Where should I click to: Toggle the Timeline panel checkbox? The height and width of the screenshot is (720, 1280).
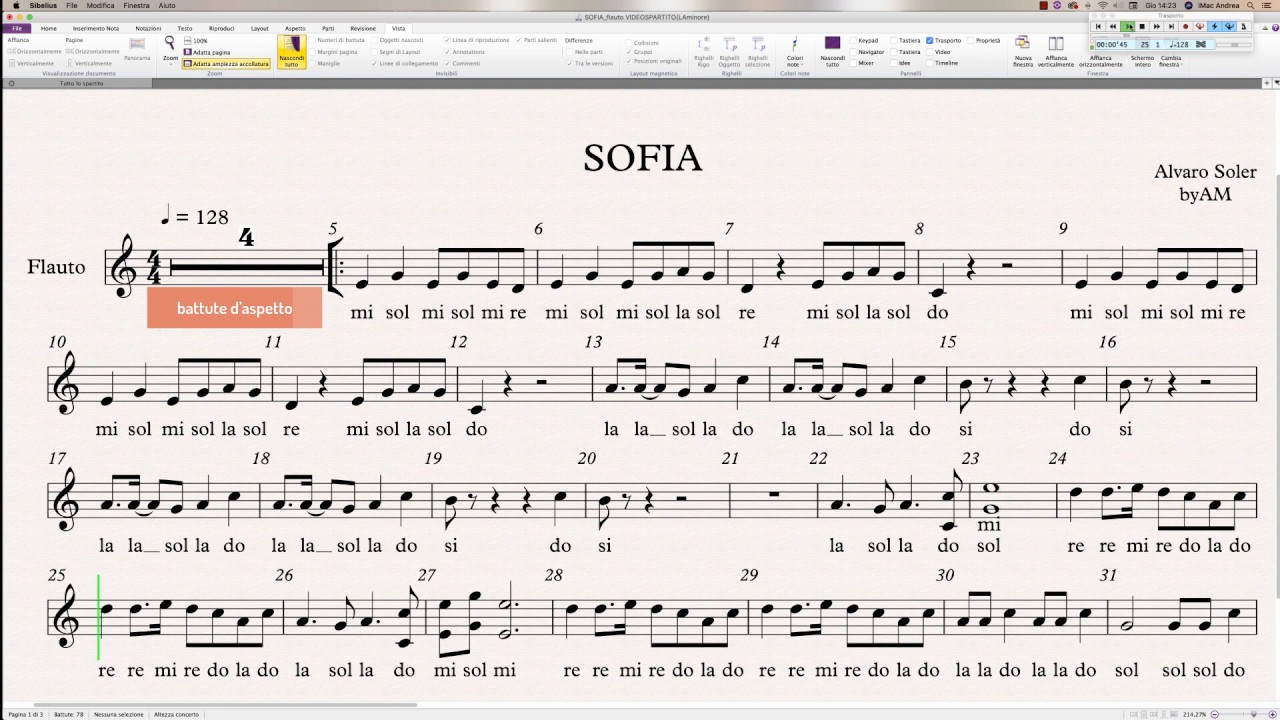(930, 63)
